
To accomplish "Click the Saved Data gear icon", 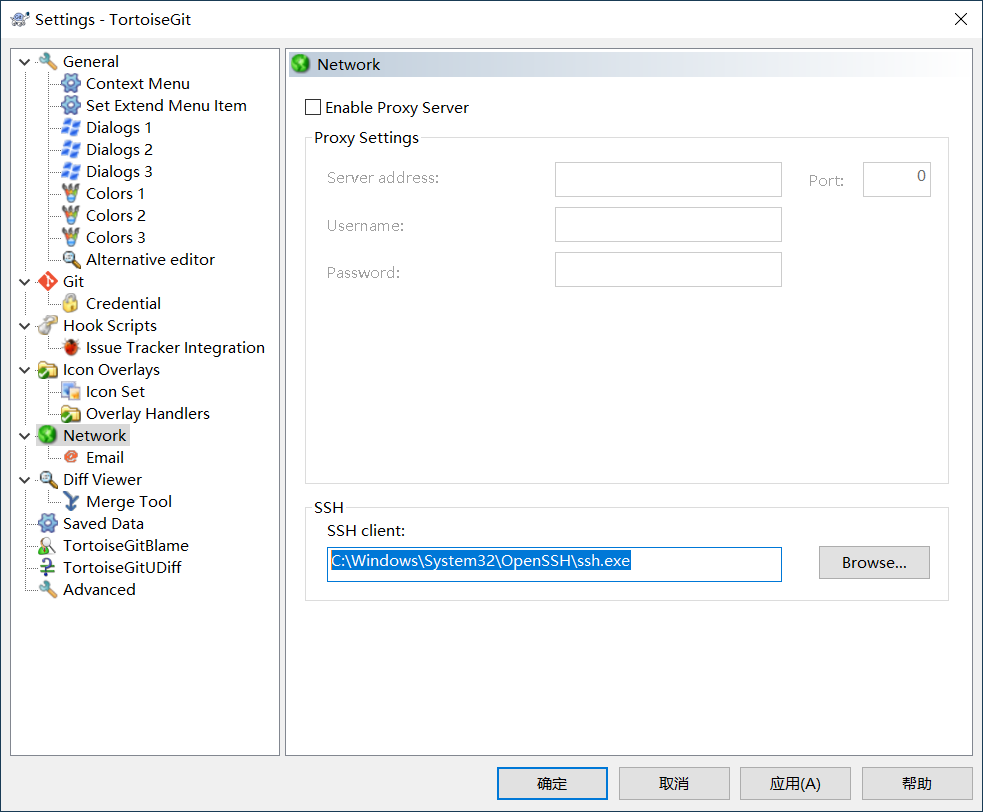I will coord(48,523).
